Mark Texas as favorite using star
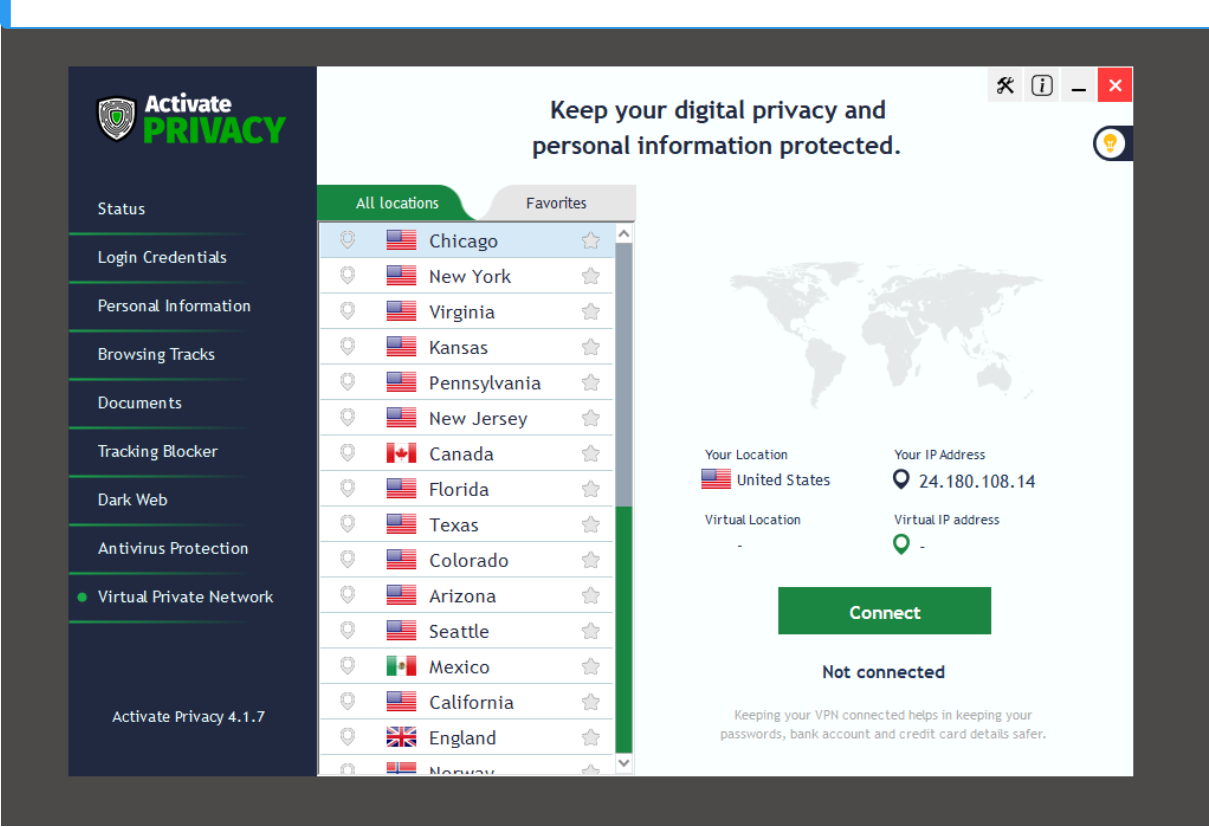The height and width of the screenshot is (827, 1209). click(591, 525)
